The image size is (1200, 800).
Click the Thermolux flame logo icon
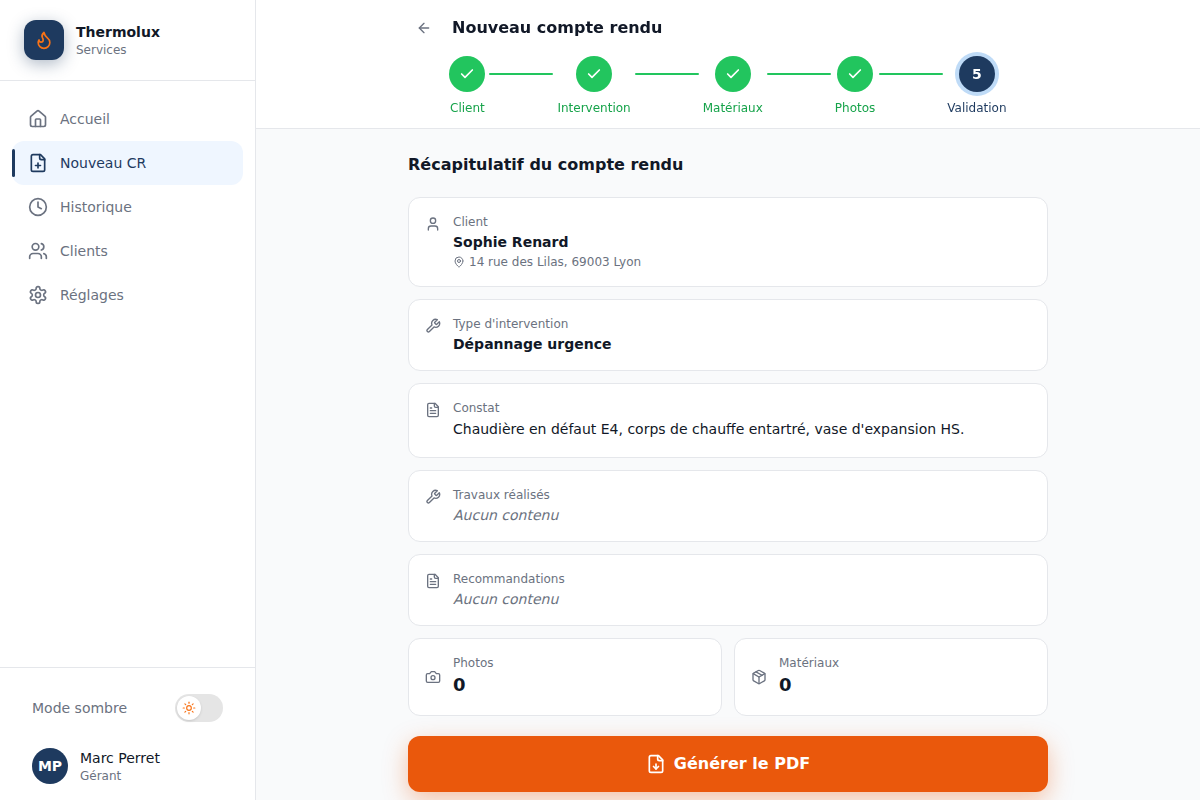pyautogui.click(x=44, y=40)
